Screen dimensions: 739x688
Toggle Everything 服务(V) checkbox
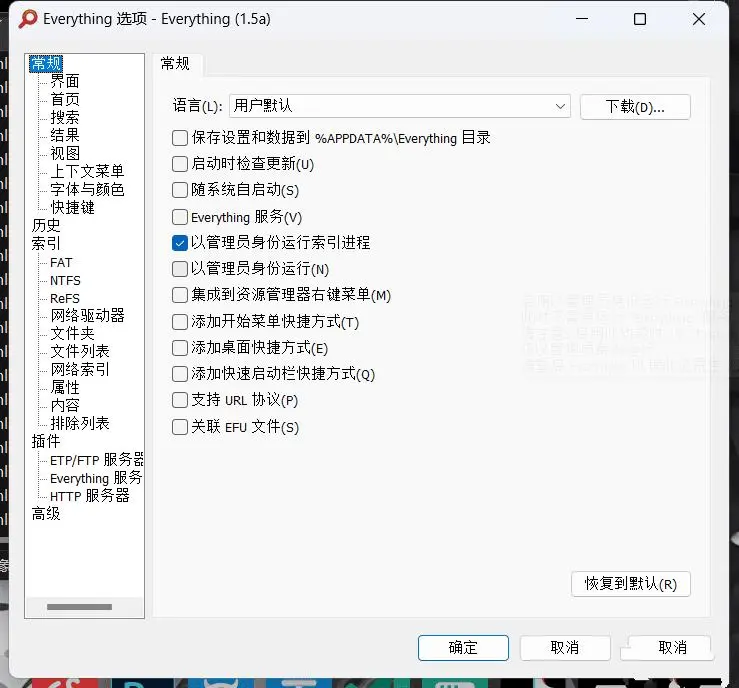coord(180,217)
